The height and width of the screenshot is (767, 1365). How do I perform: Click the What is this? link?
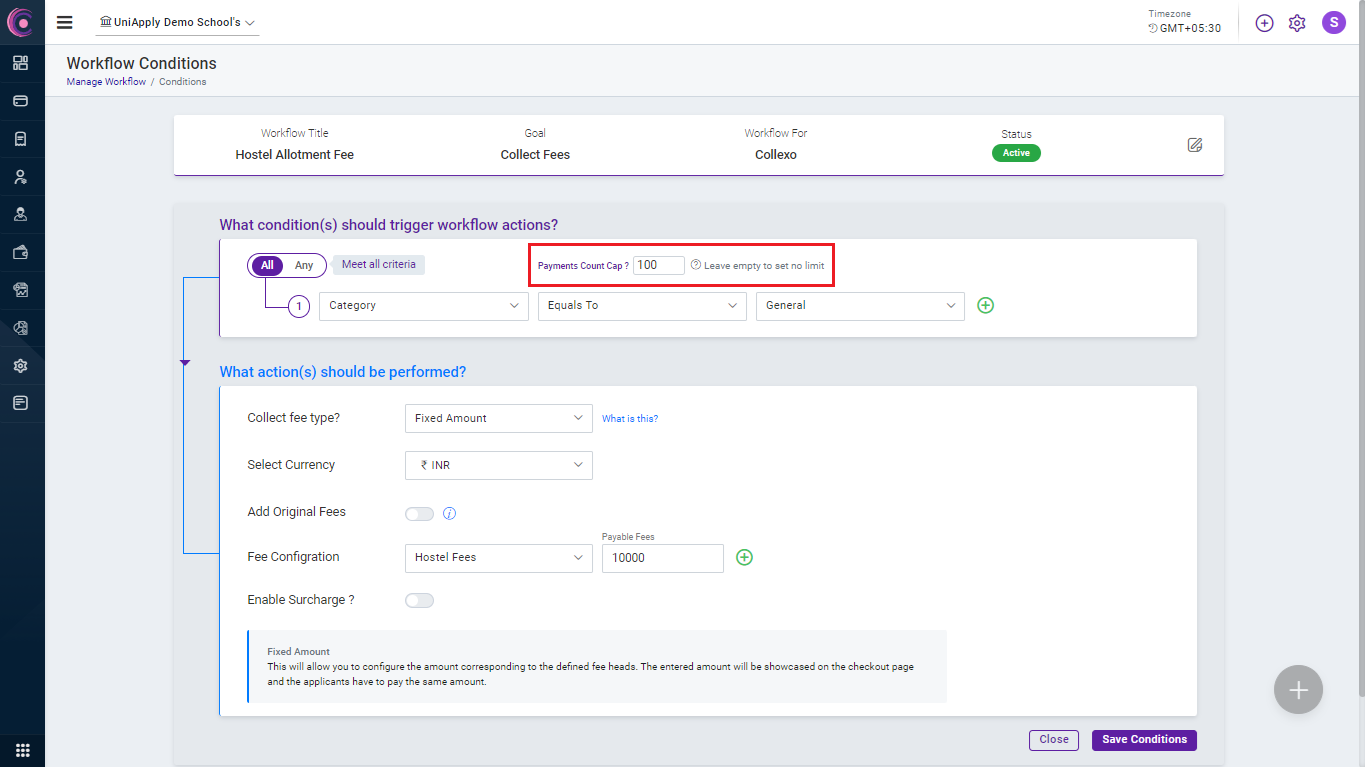[x=630, y=419]
